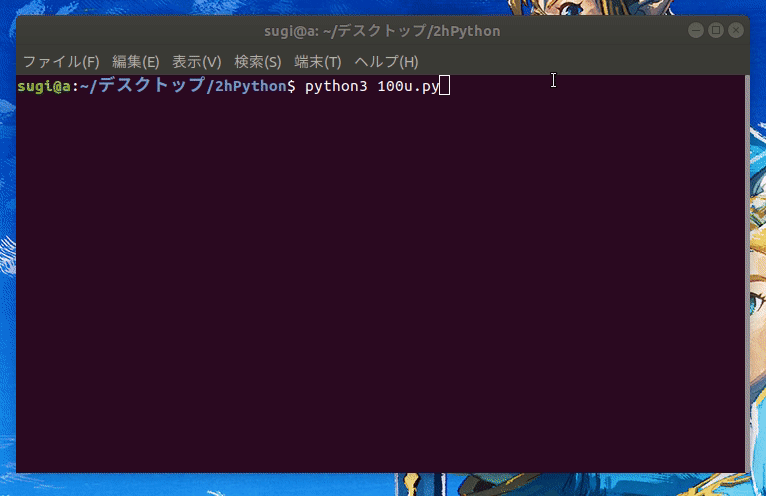Click the prompt text 'sugi@a'
This screenshot has height=496, width=766.
44,86
